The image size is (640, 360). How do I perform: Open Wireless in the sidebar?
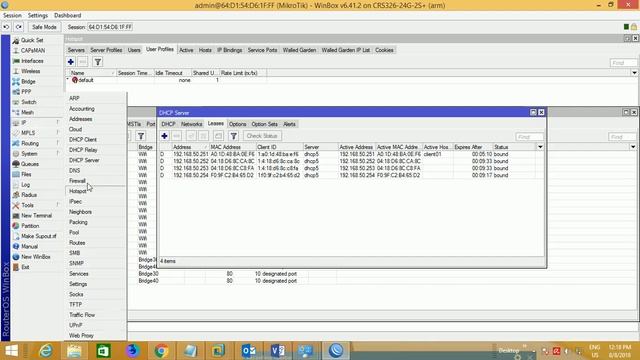pos(31,71)
